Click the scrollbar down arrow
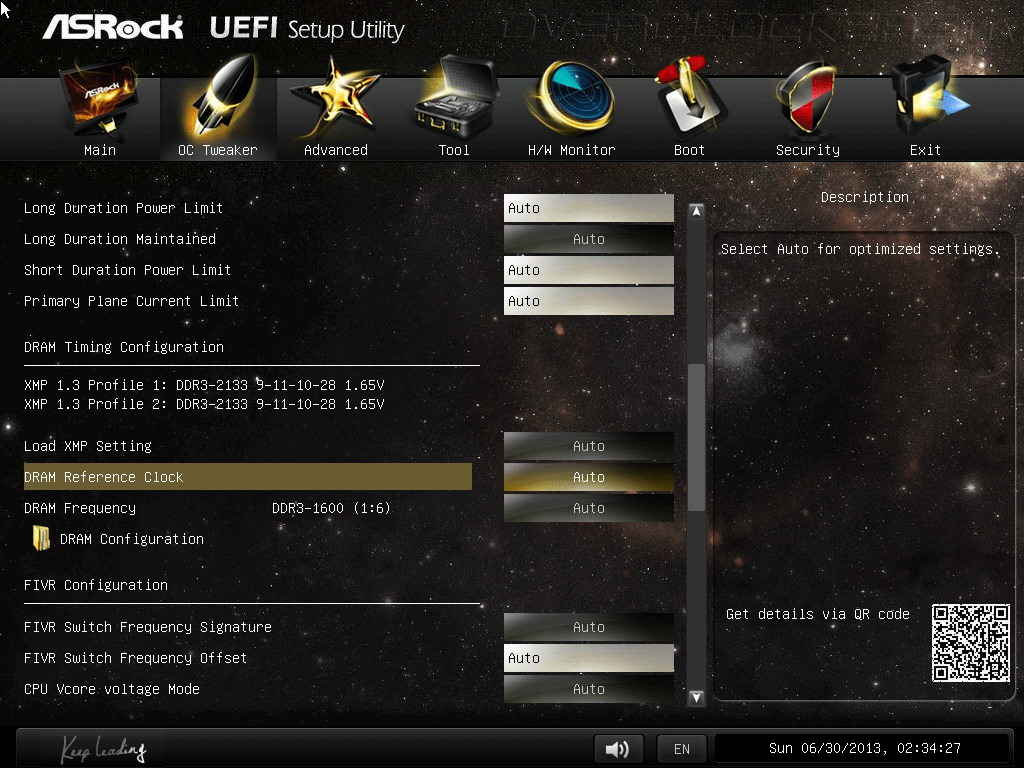 (x=696, y=697)
